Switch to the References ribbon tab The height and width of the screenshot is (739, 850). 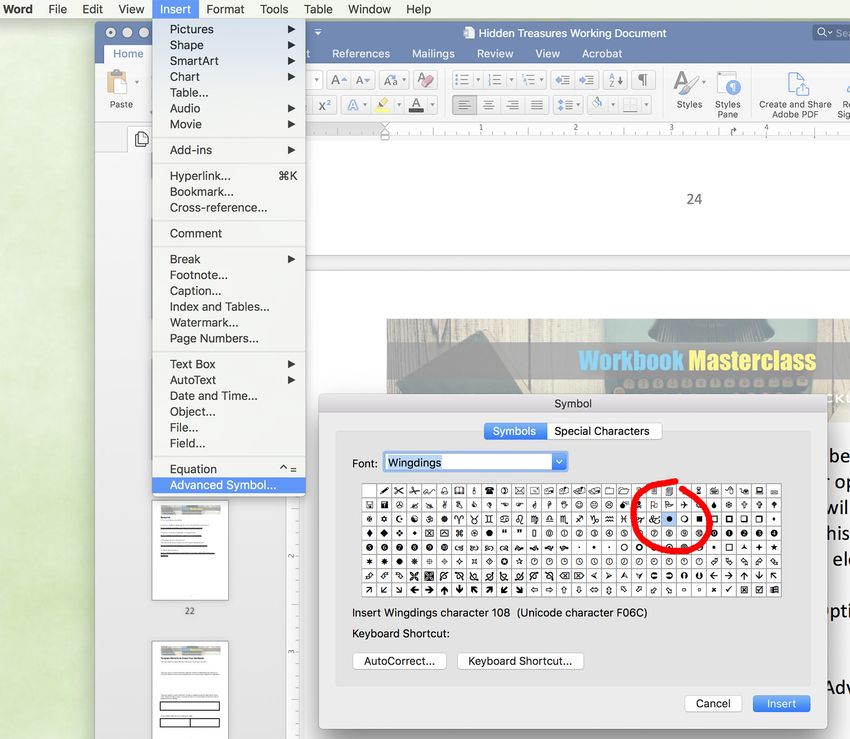pos(360,54)
